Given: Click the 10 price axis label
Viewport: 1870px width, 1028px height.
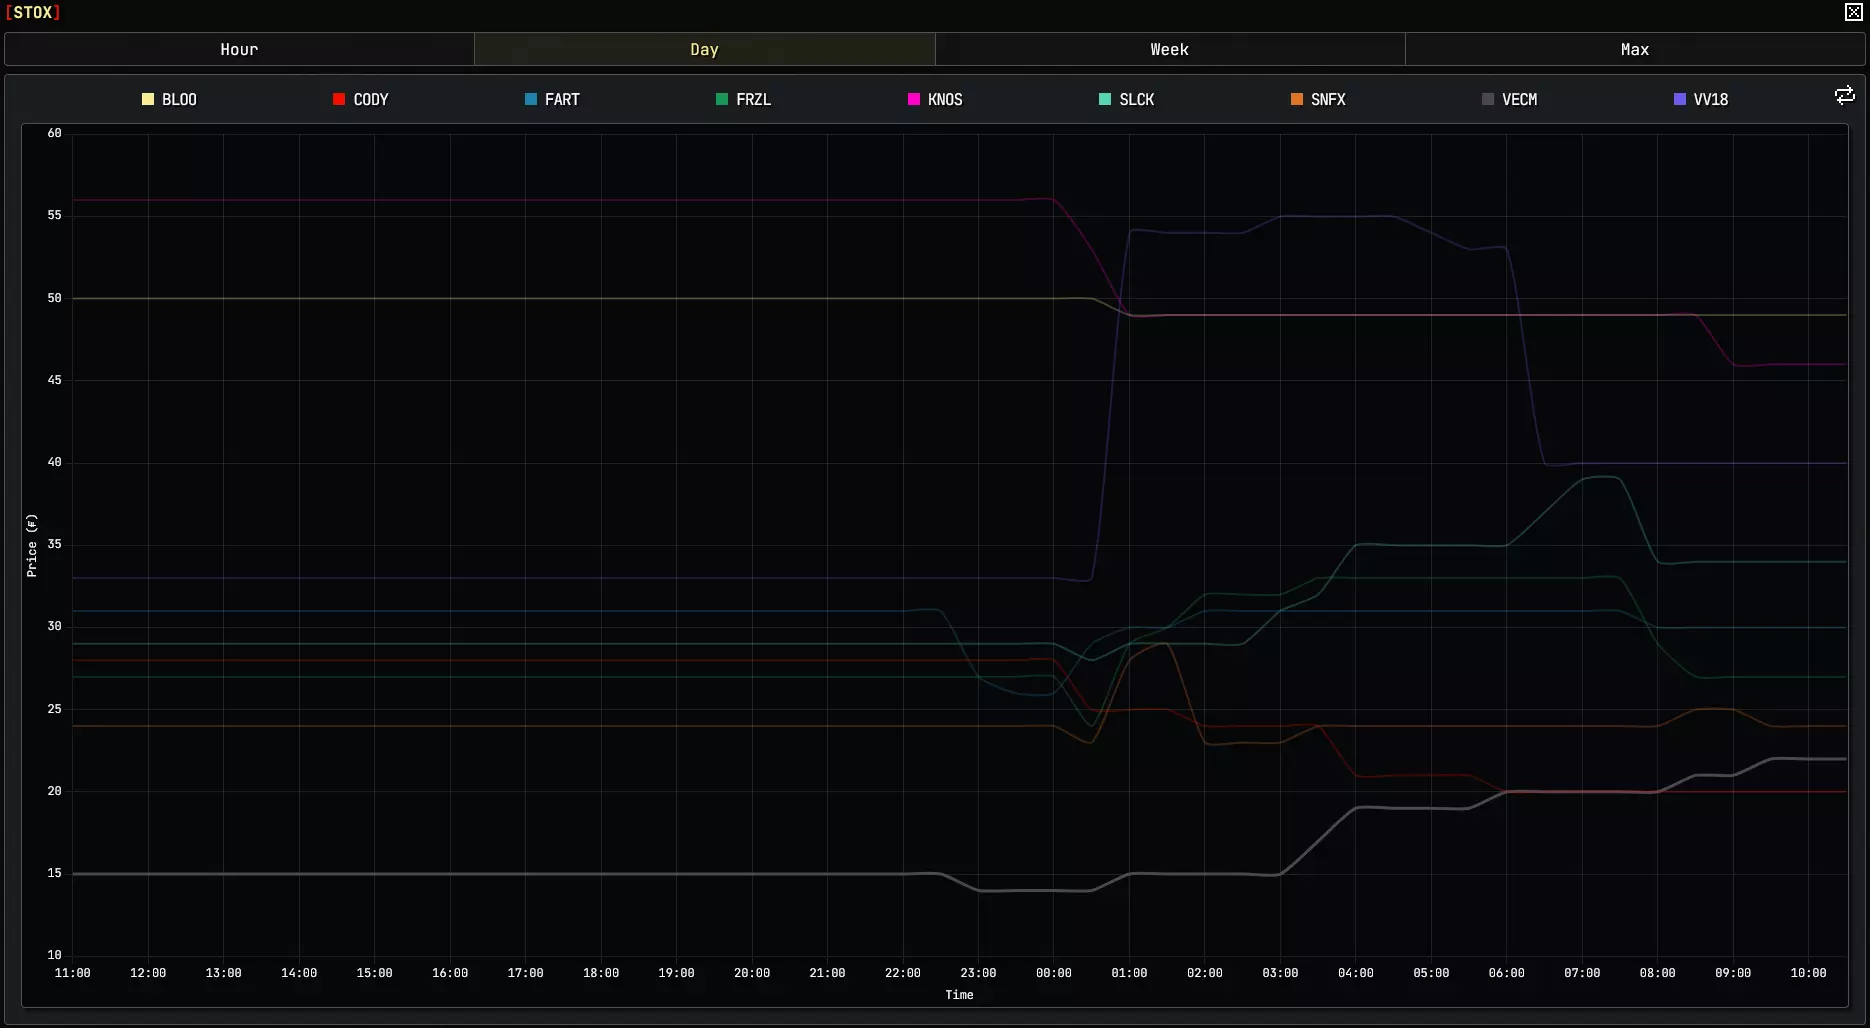Looking at the screenshot, I should click(54, 955).
